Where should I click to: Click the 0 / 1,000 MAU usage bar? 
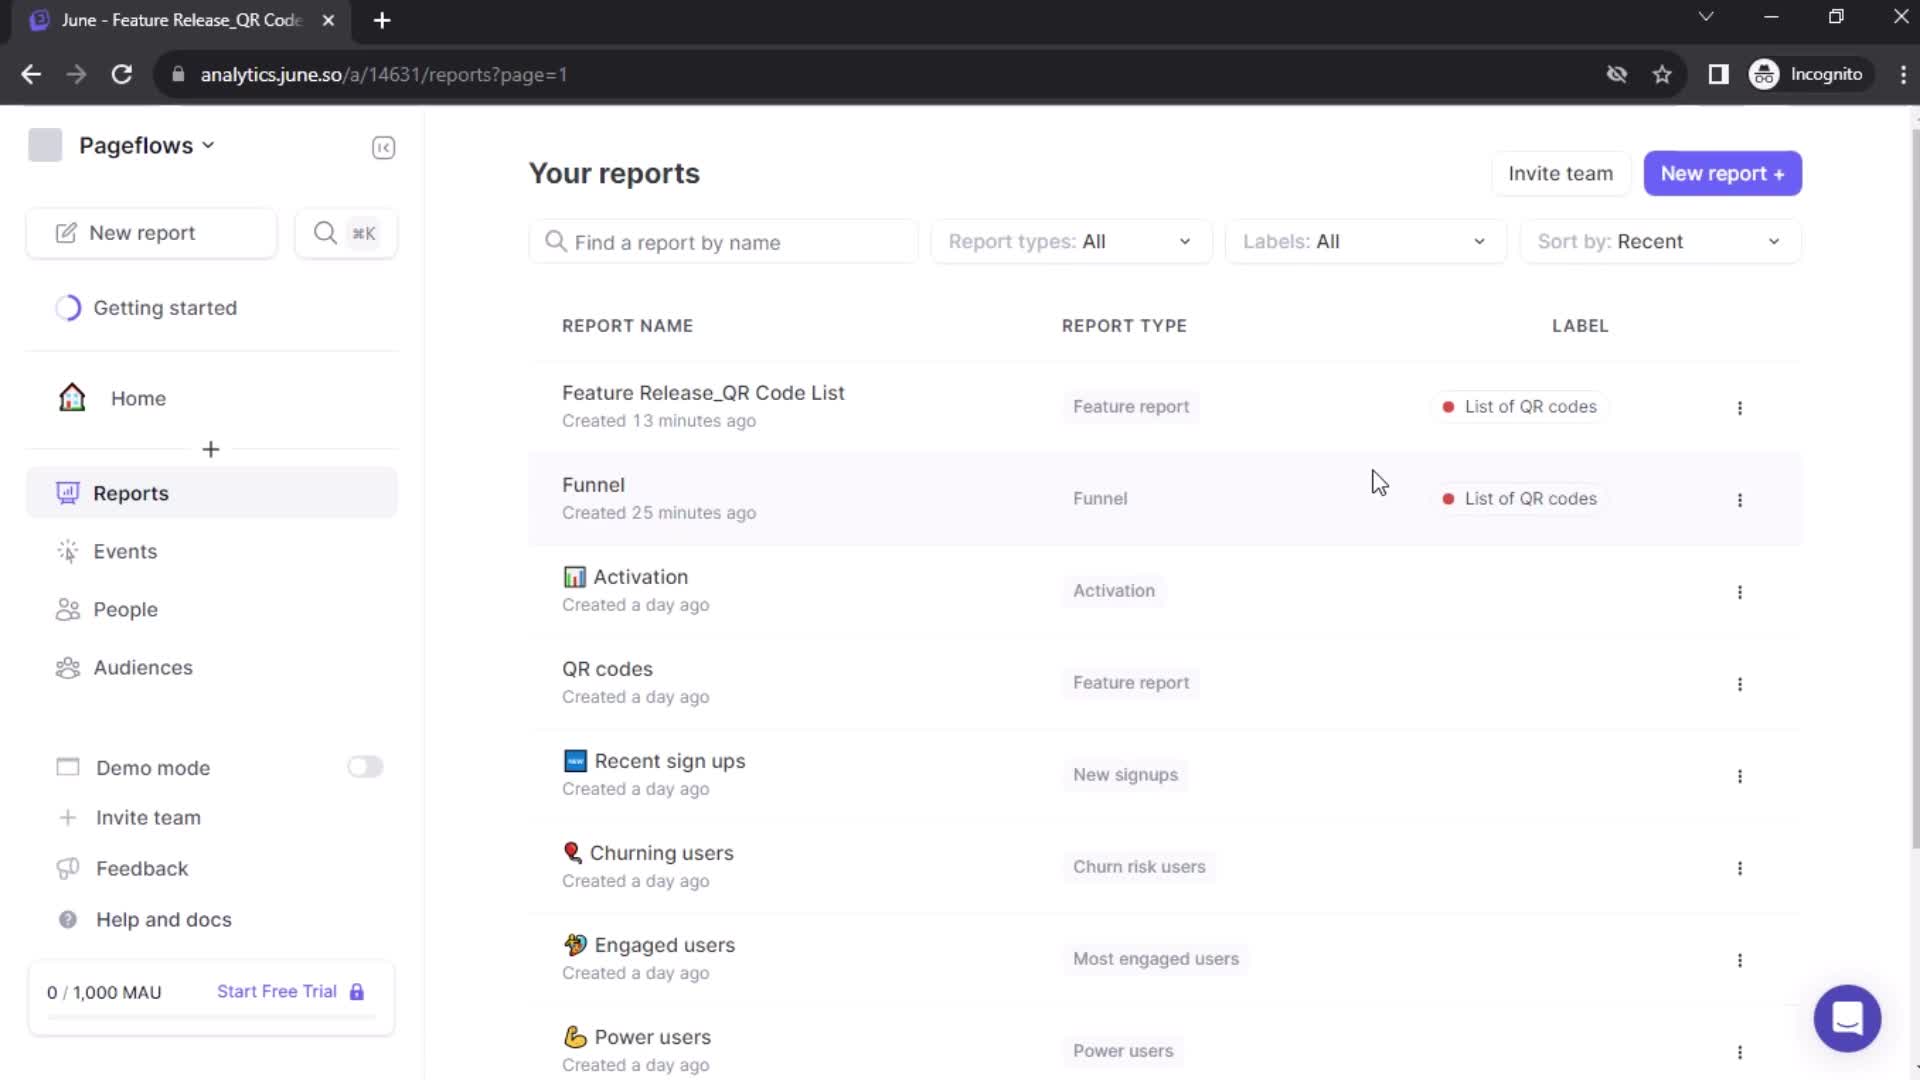[x=211, y=1017]
